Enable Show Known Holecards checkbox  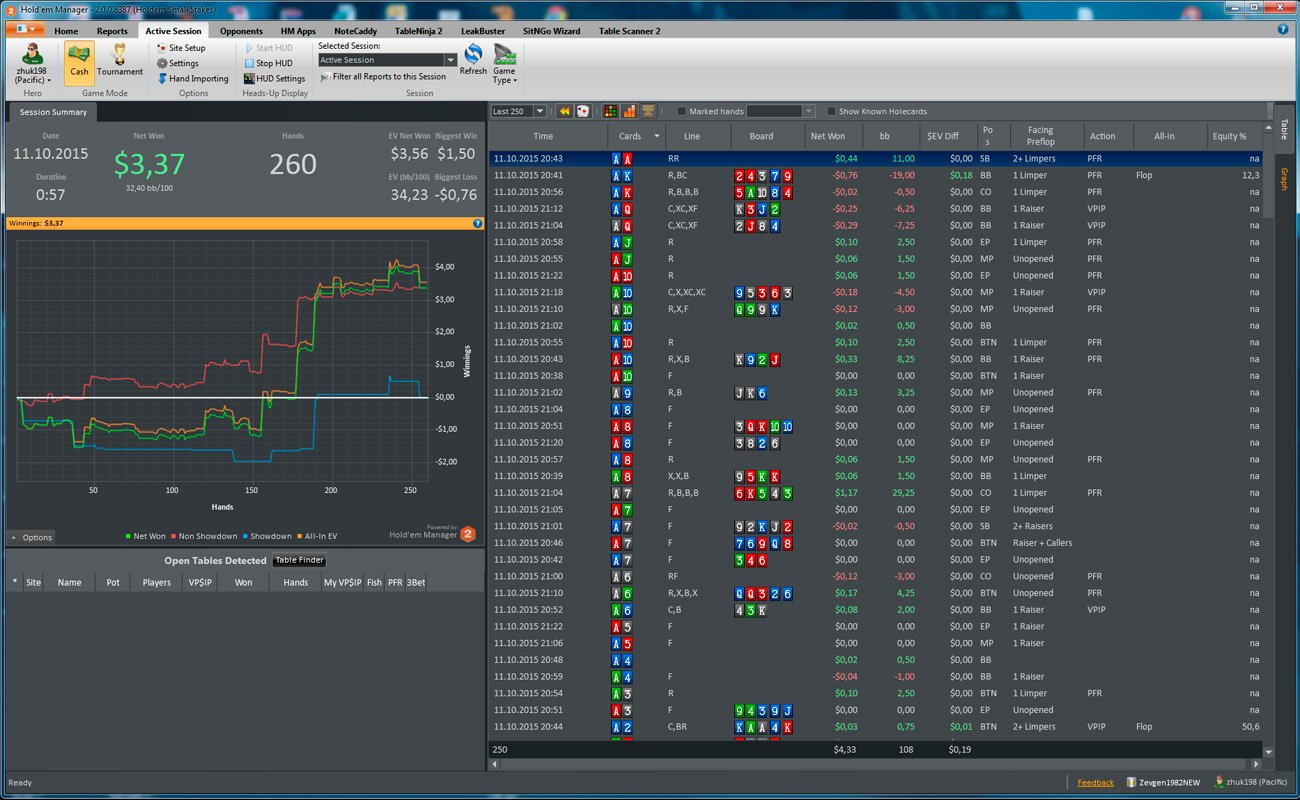(x=831, y=111)
